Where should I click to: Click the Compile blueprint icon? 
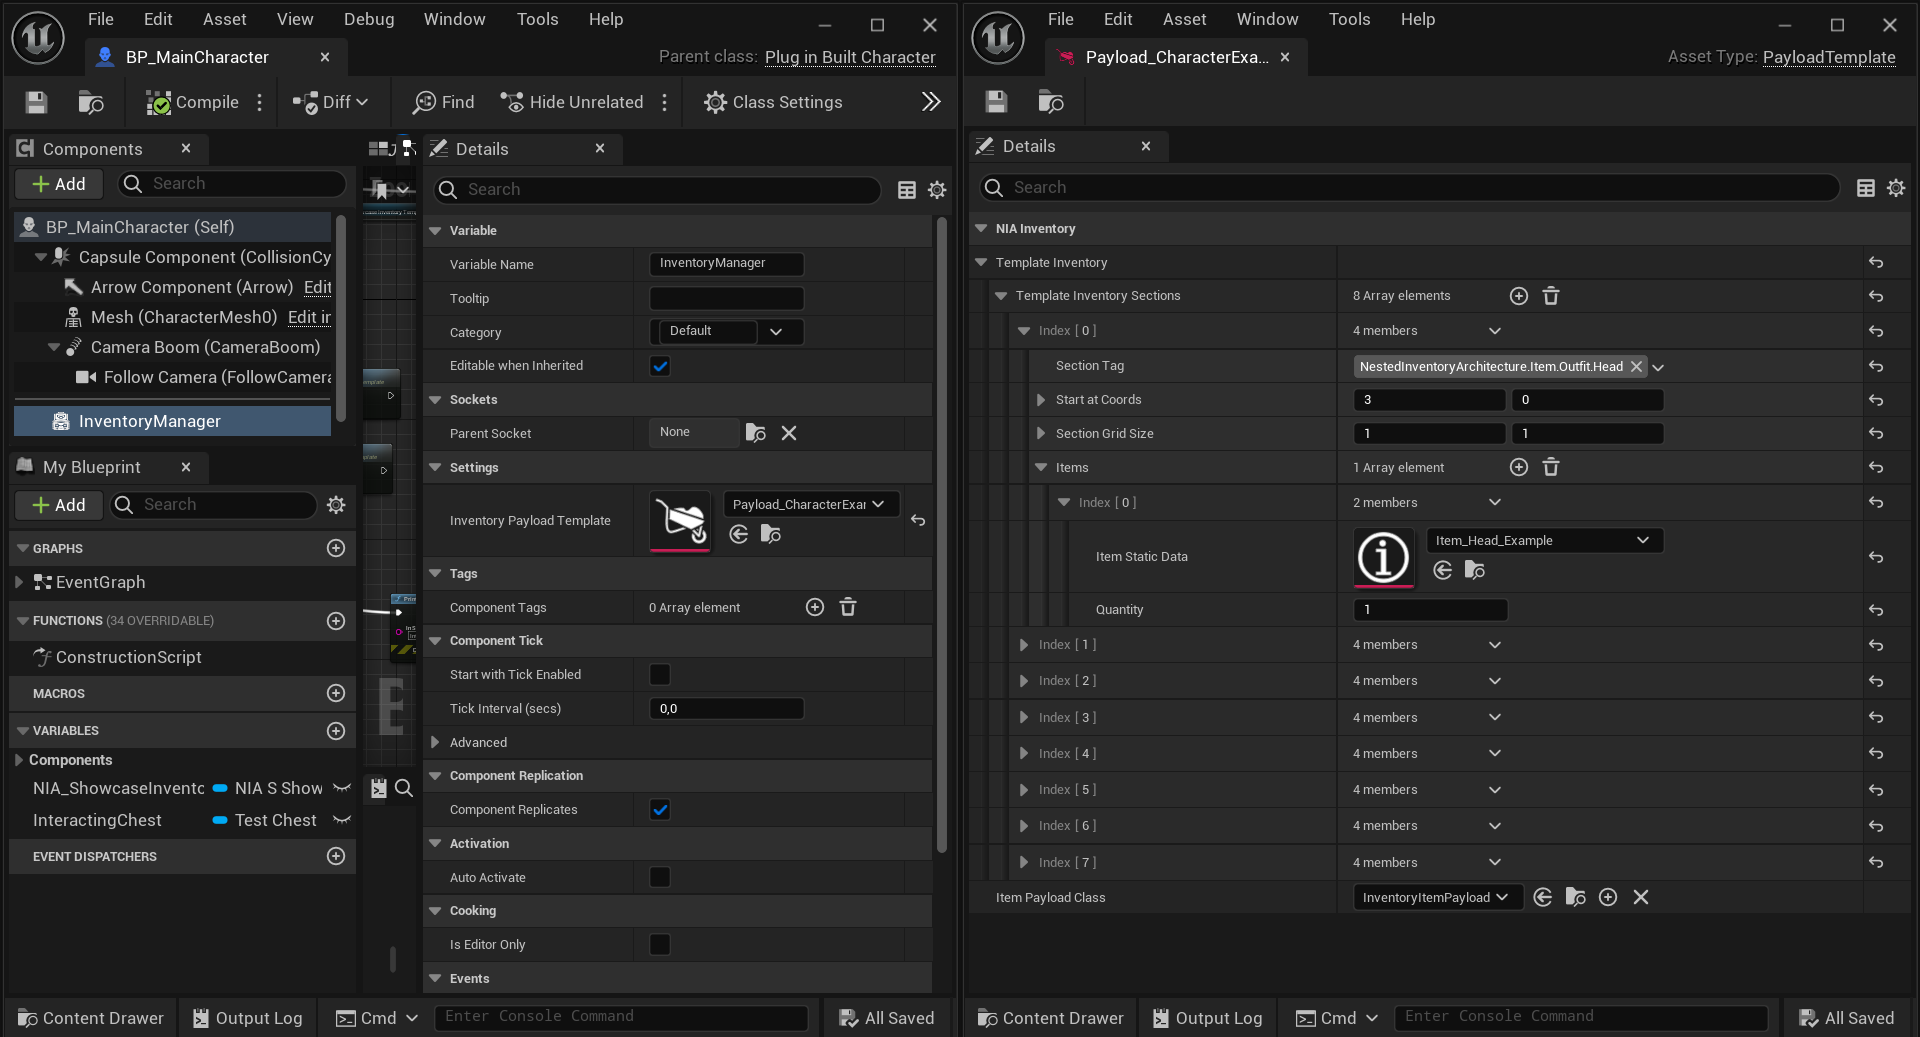pos(158,102)
